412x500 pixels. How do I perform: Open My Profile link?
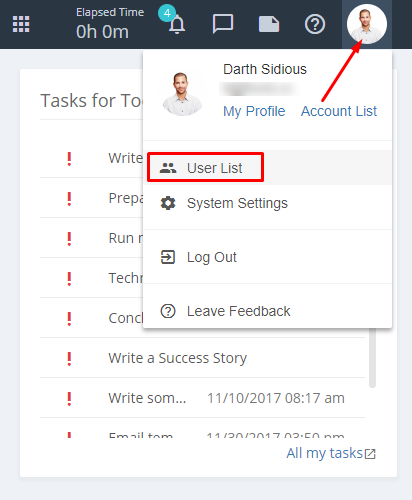[254, 111]
